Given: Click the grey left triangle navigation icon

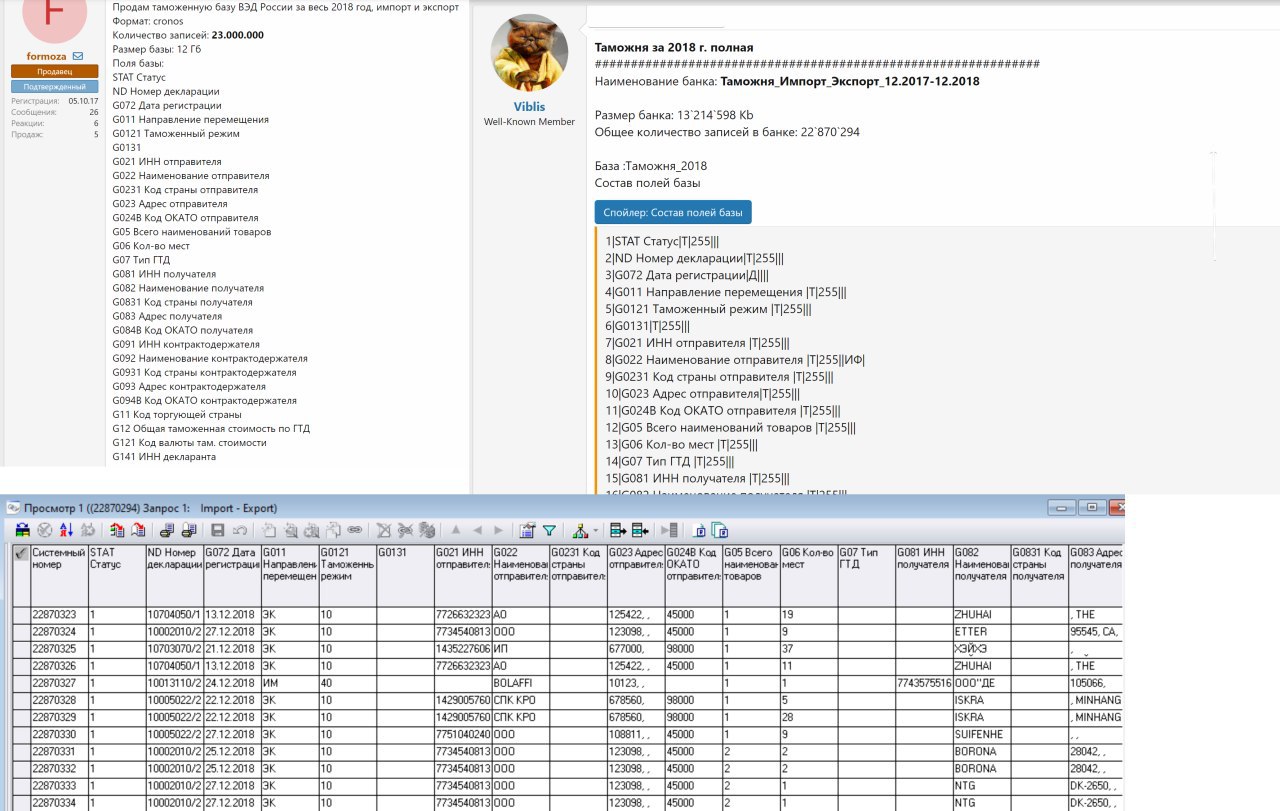Looking at the screenshot, I should [477, 530].
